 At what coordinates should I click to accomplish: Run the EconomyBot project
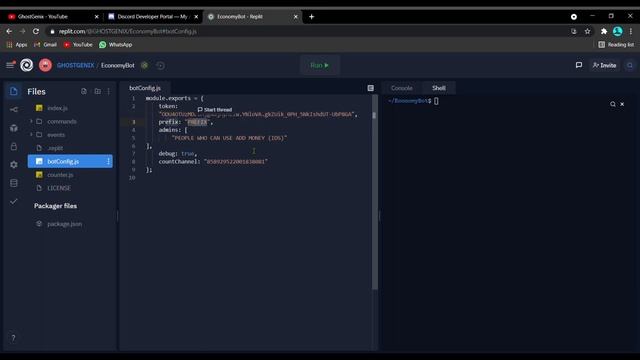(x=320, y=65)
